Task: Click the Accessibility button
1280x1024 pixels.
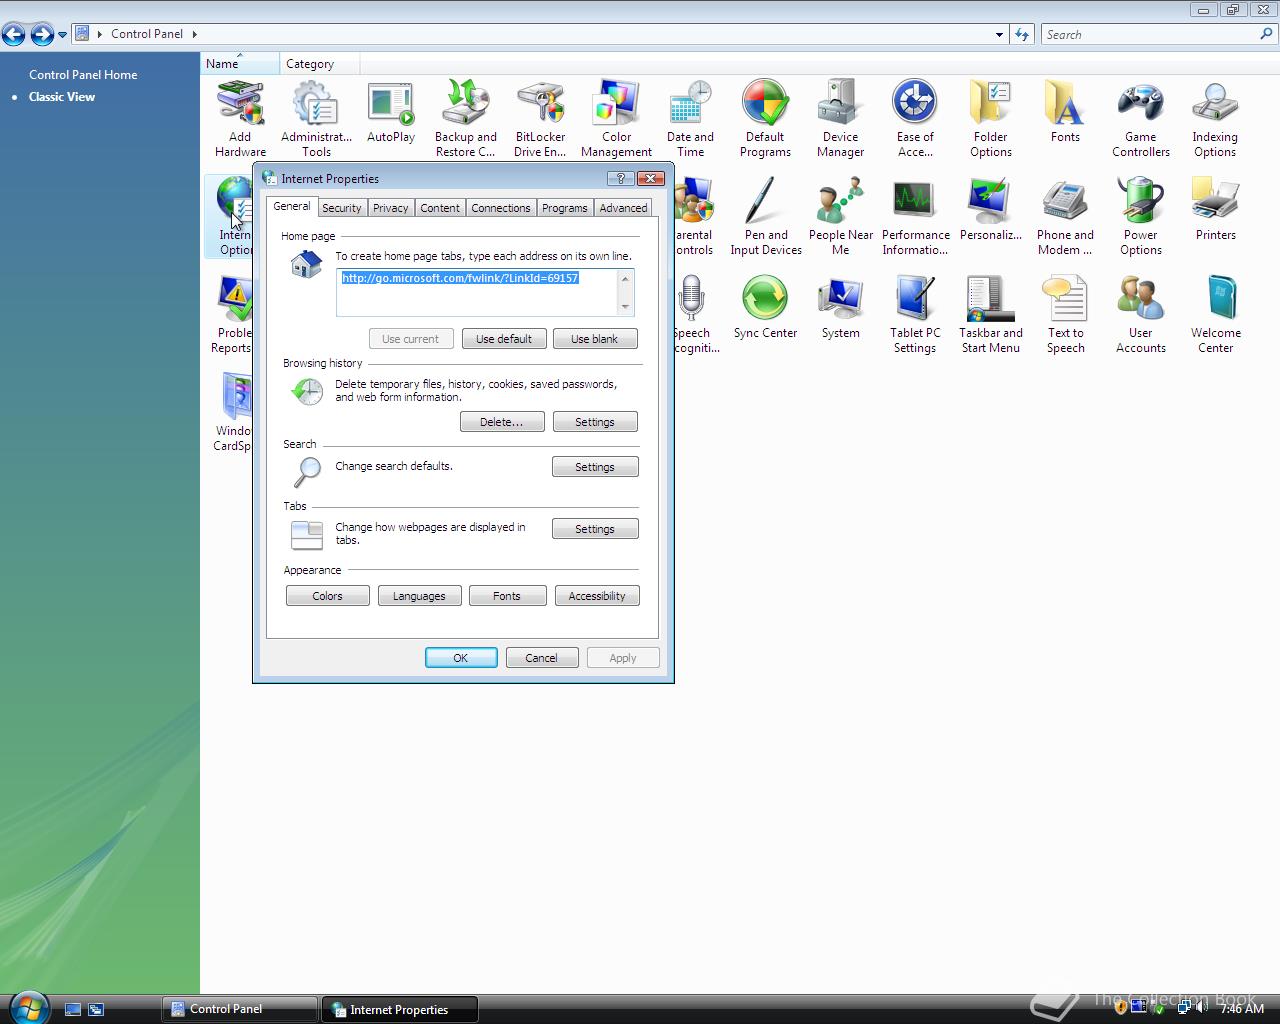Action: tap(597, 596)
